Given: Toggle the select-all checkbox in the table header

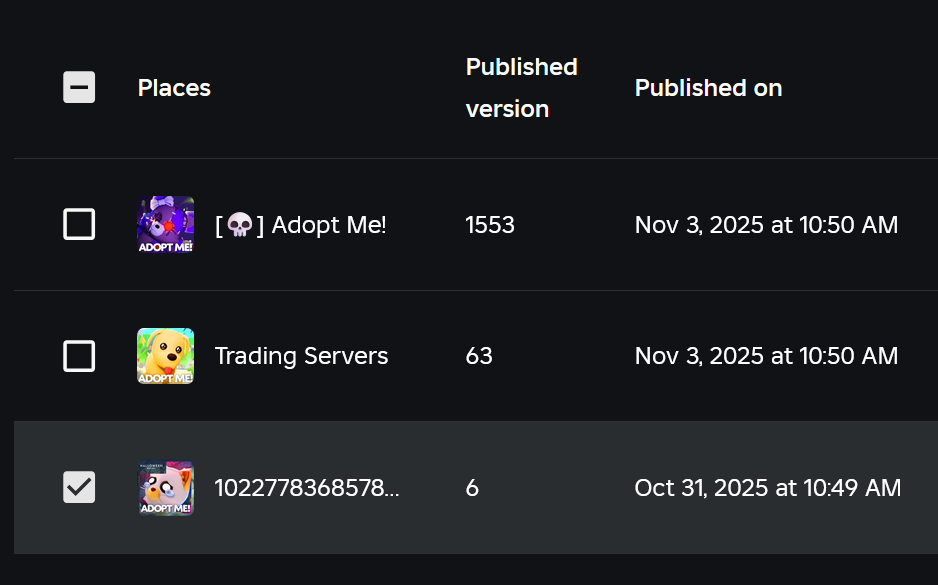Looking at the screenshot, I should click(x=79, y=87).
